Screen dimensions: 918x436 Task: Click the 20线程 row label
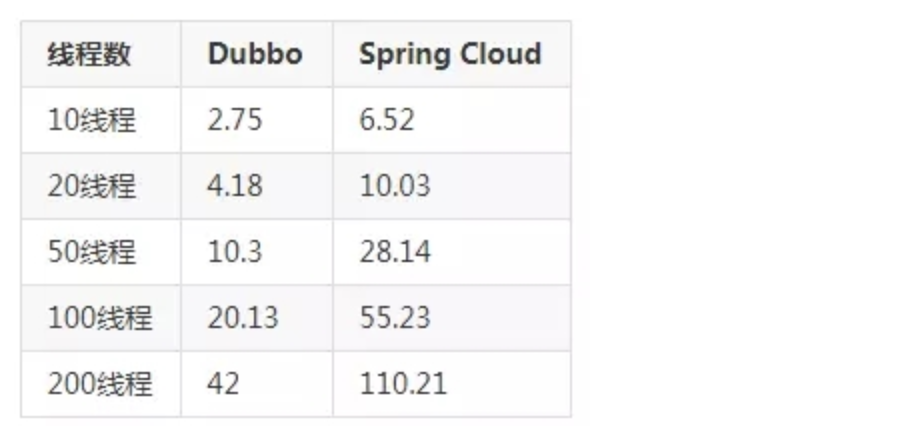pyautogui.click(x=91, y=186)
